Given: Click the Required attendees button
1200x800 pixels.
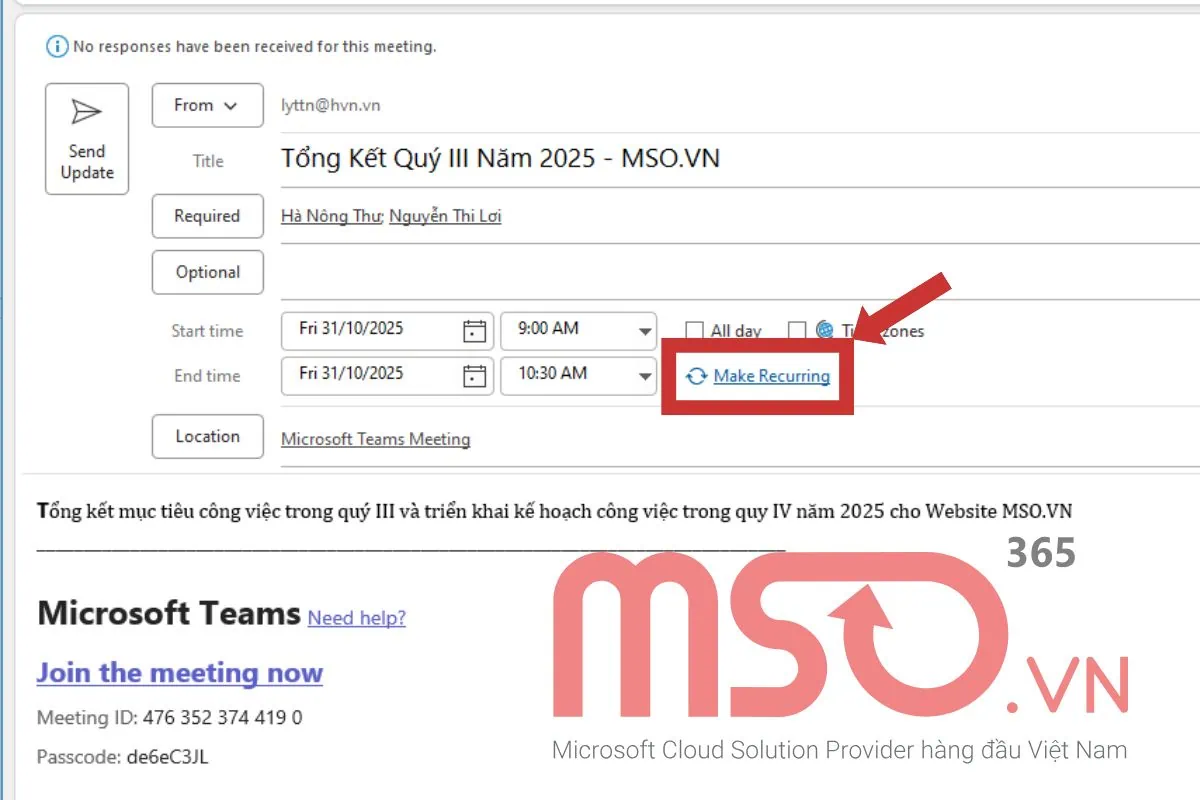Looking at the screenshot, I should (207, 216).
